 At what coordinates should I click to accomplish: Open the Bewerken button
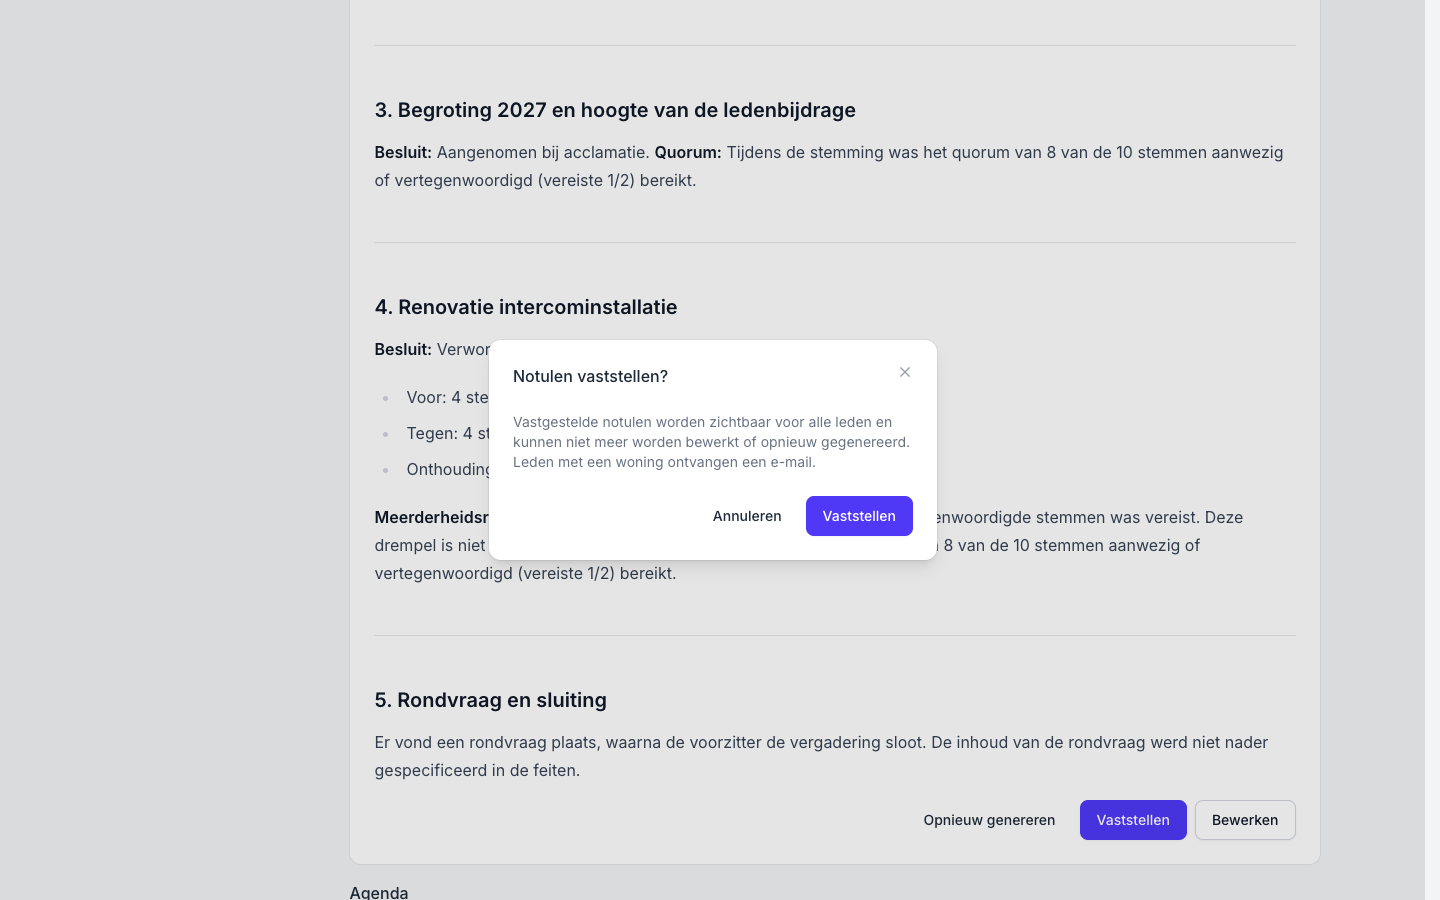tap(1245, 820)
